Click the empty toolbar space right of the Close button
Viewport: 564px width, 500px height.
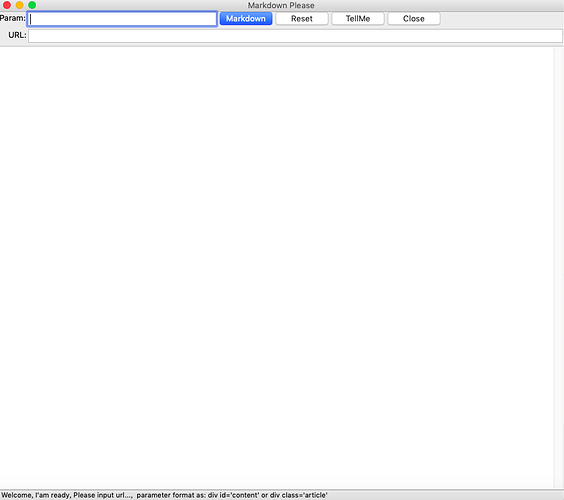[x=502, y=19]
